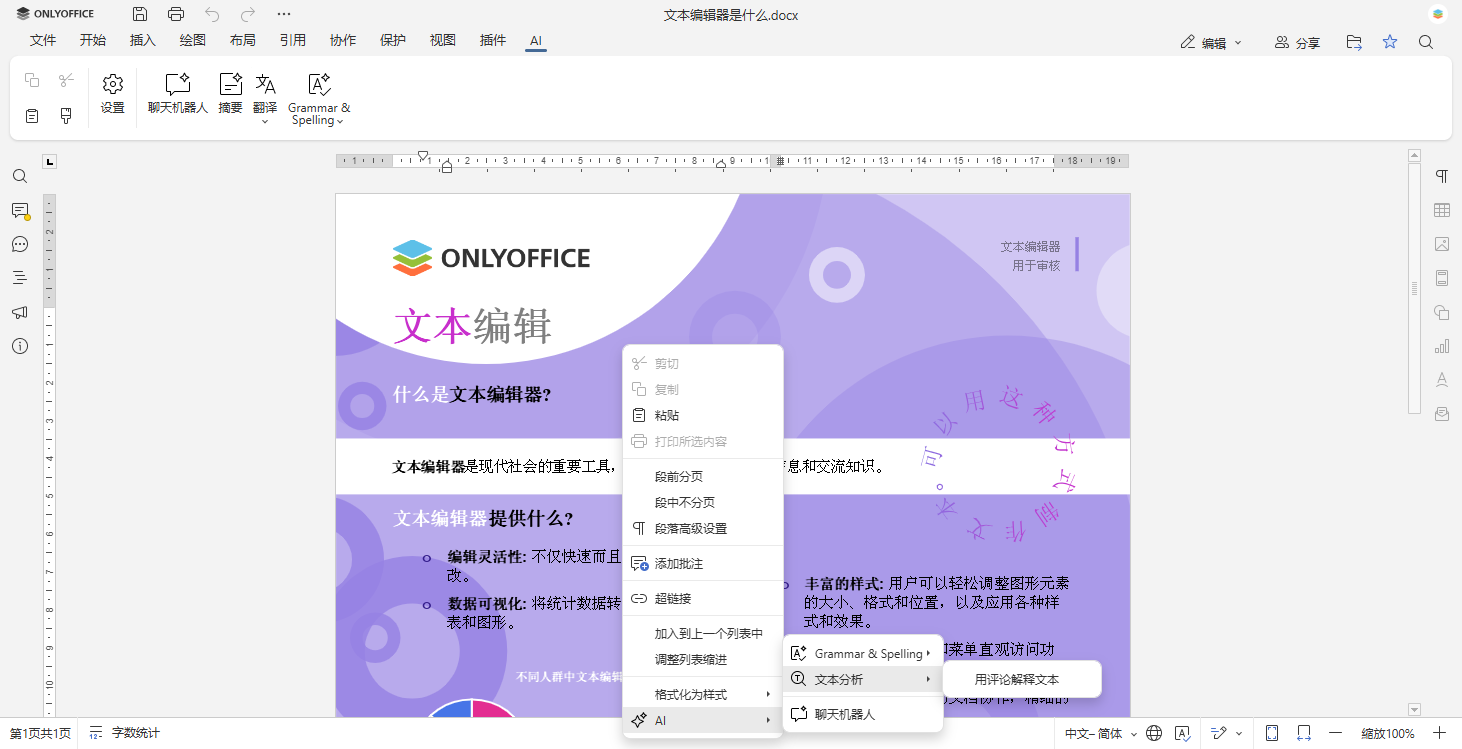Open the image settings panel icon
This screenshot has width=1462, height=749.
coord(1441,244)
